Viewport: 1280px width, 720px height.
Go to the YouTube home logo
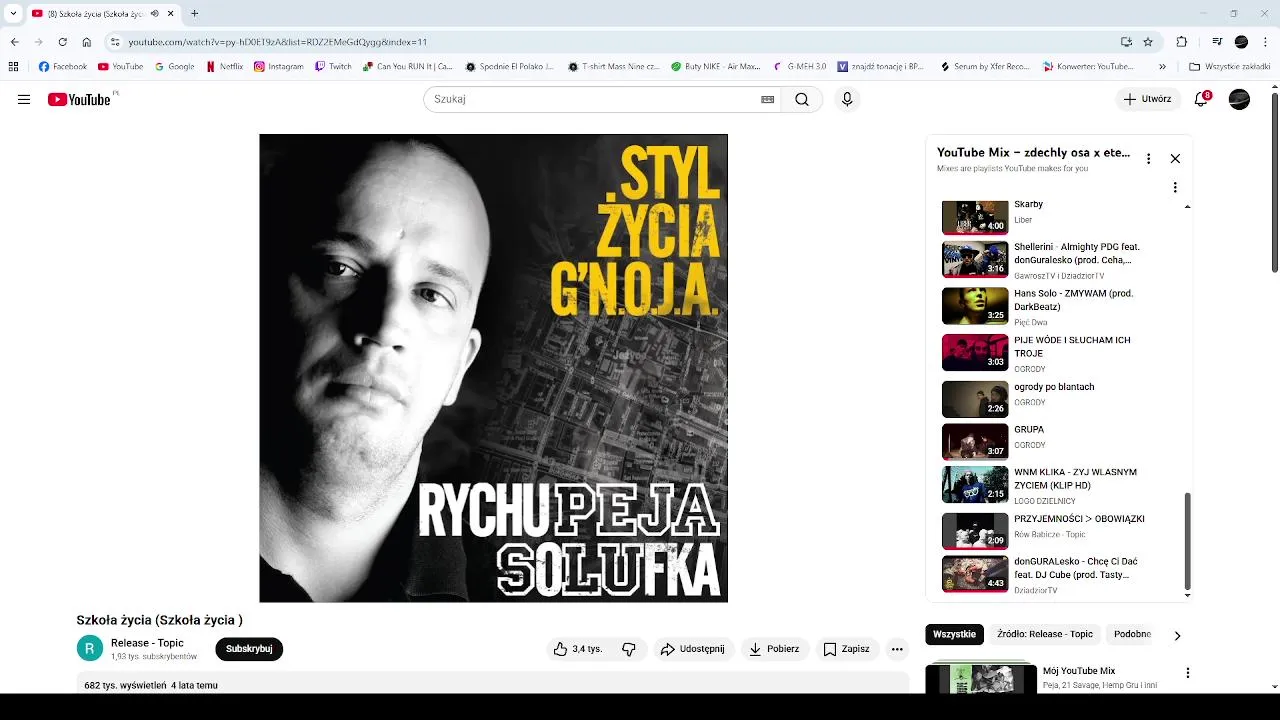click(79, 99)
